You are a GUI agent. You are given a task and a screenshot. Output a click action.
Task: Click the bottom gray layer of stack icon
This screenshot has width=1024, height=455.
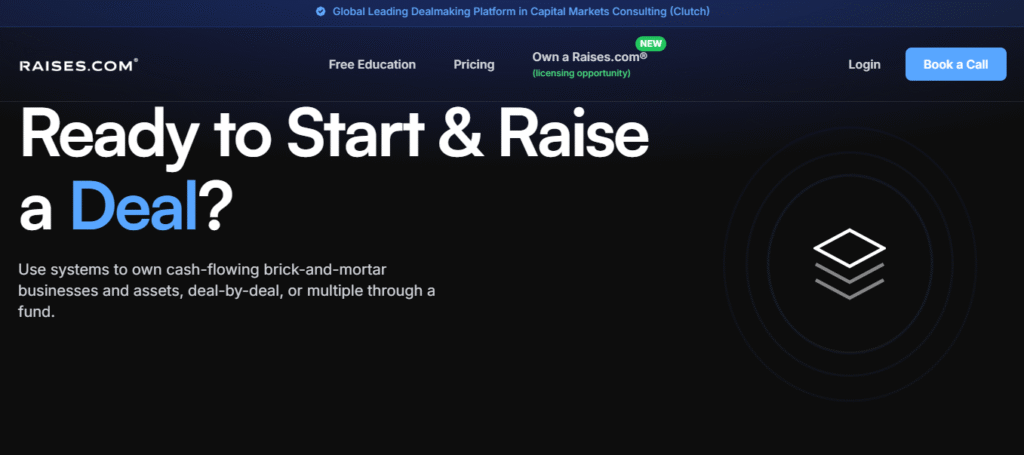coord(848,289)
